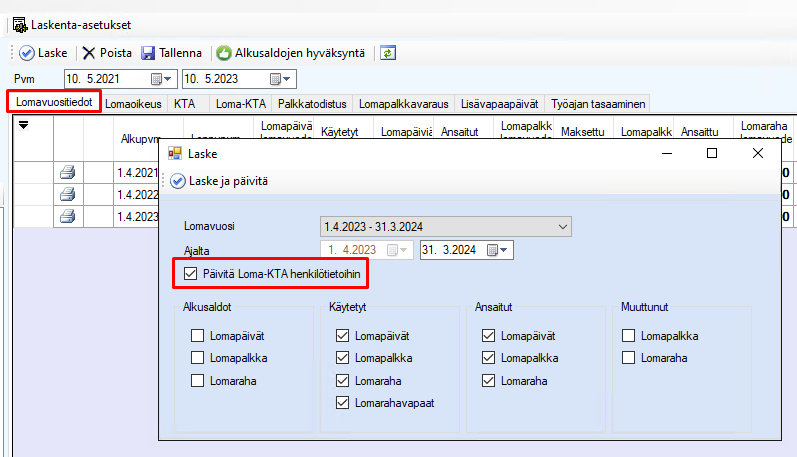
Task: Click the Poista delete X icon
Action: pos(89,53)
